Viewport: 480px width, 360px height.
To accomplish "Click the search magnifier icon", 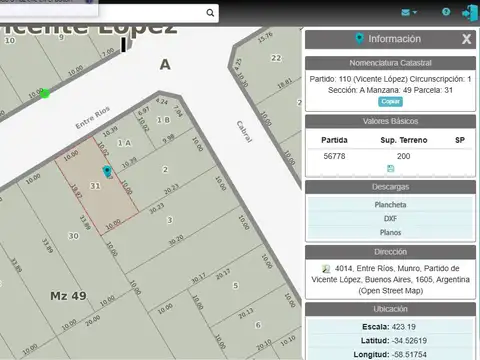I will pyautogui.click(x=210, y=13).
